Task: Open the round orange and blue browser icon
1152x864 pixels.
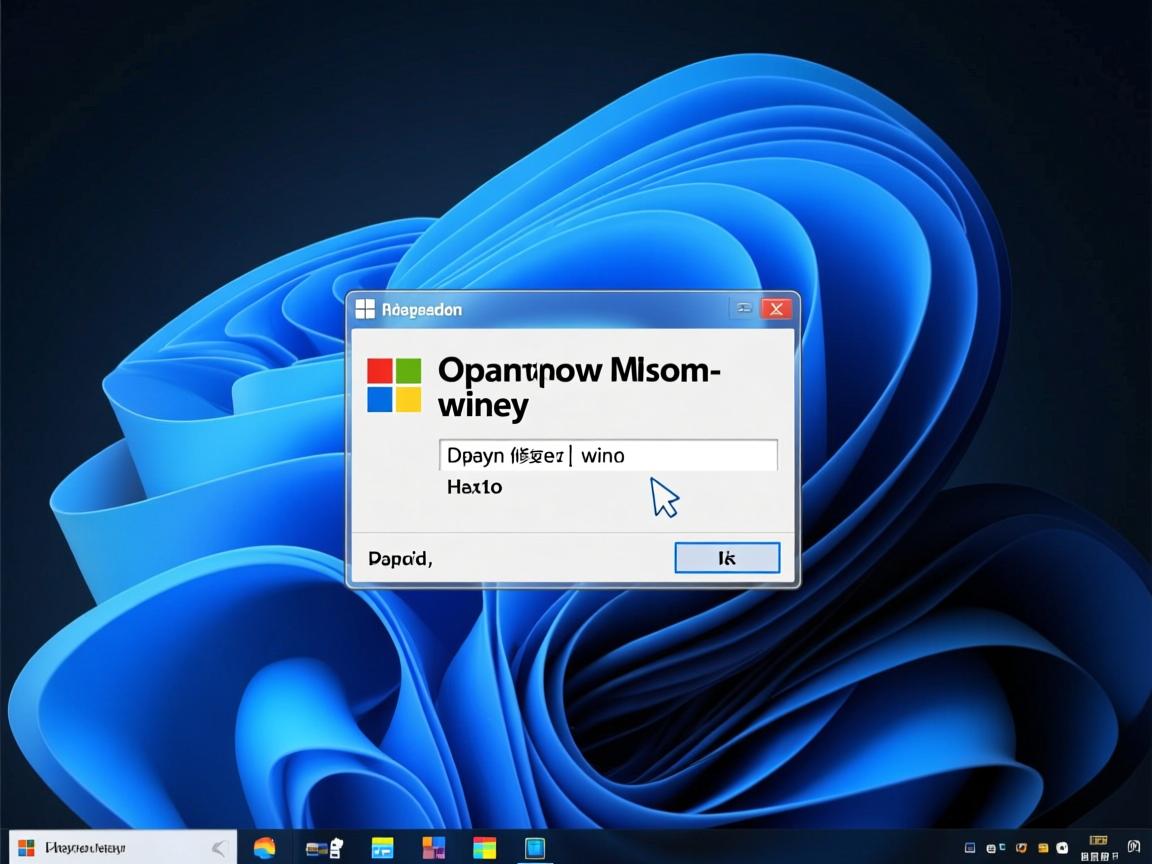Action: click(x=264, y=848)
